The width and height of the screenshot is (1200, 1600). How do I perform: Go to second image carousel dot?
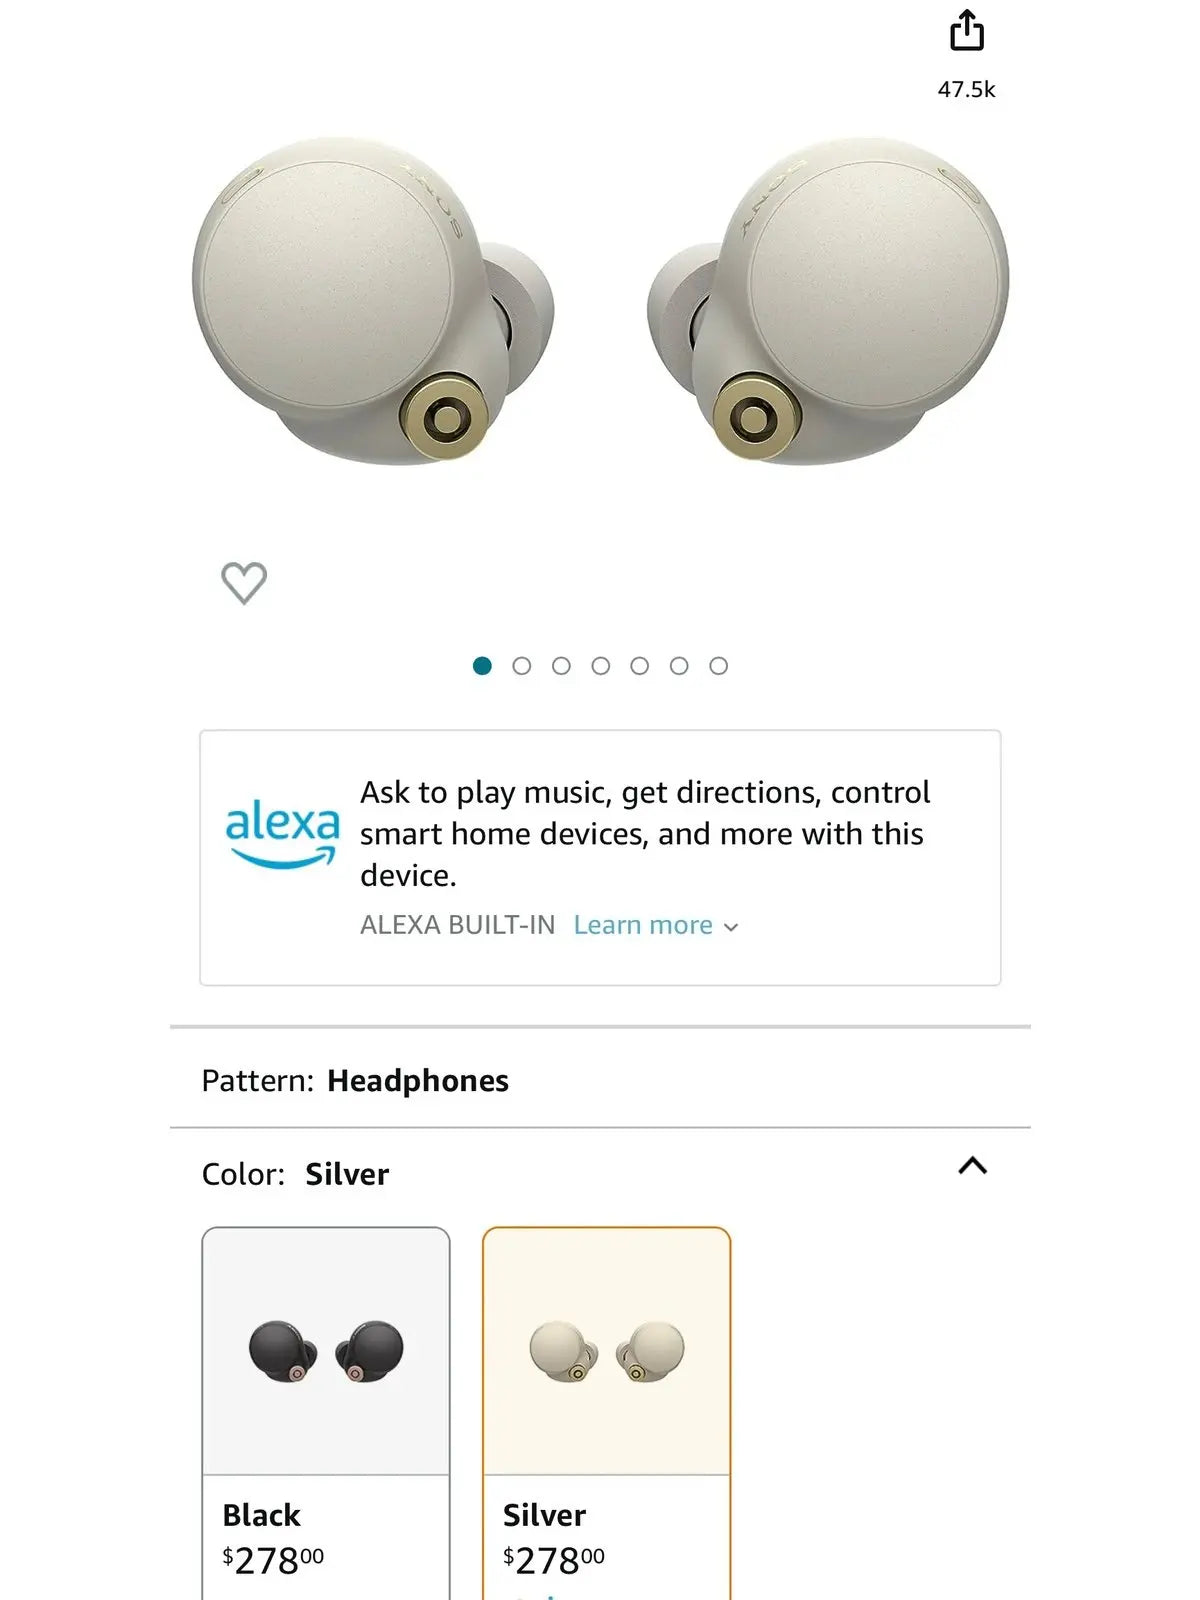pyautogui.click(x=521, y=666)
